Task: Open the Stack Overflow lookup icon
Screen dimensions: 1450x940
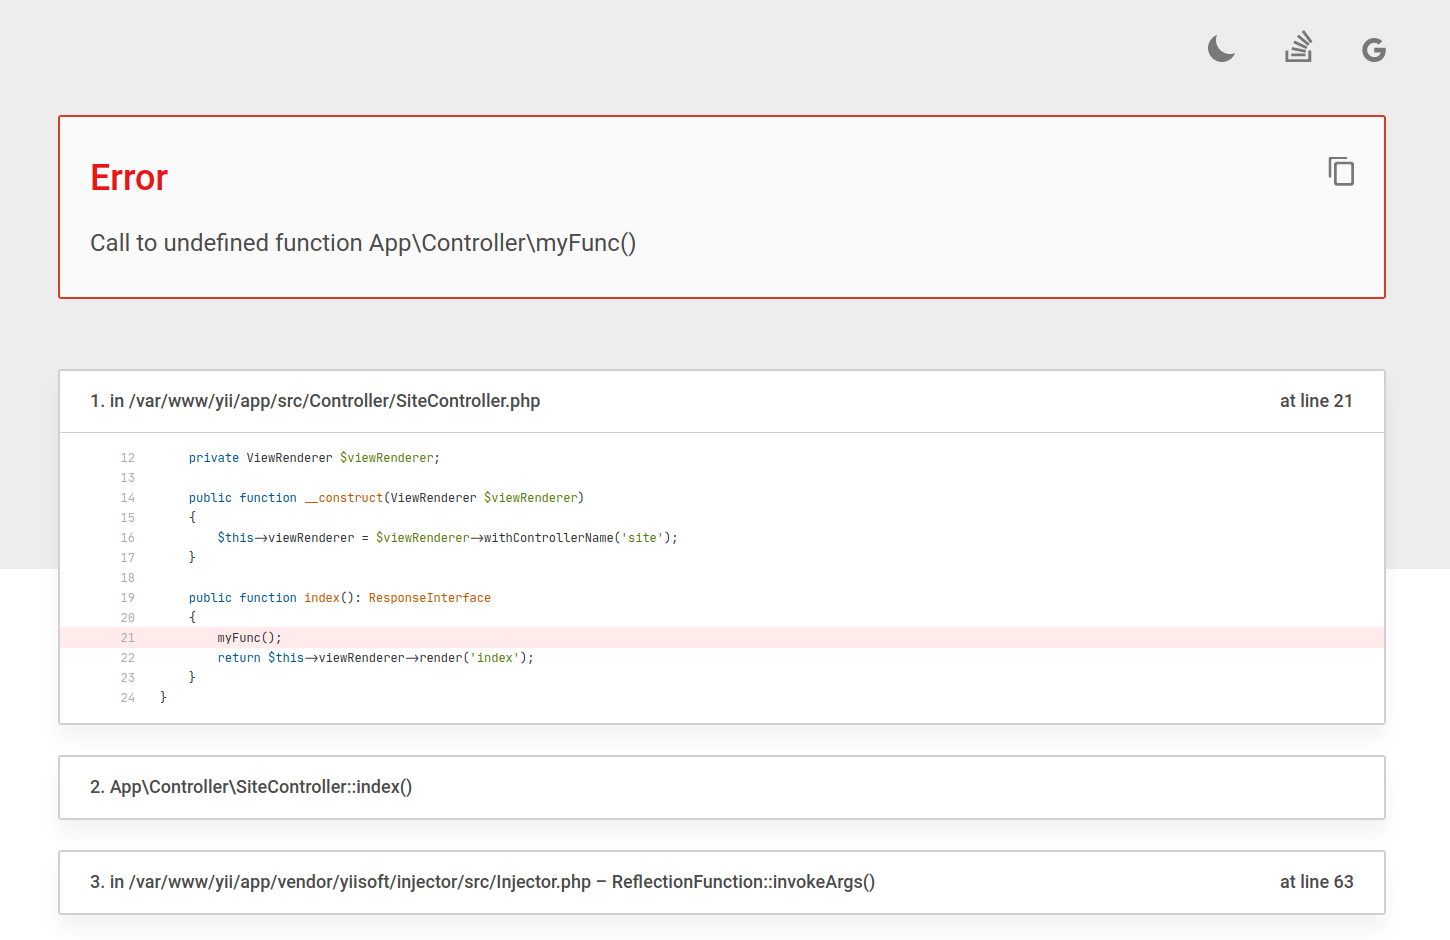Action: (1298, 47)
